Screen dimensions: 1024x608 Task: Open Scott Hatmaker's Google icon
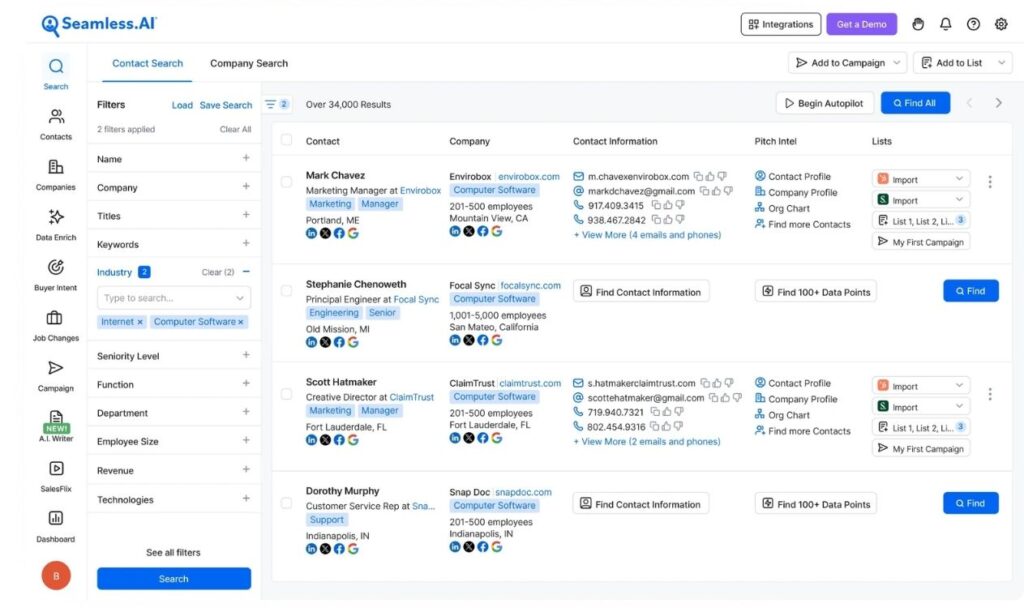coord(353,440)
